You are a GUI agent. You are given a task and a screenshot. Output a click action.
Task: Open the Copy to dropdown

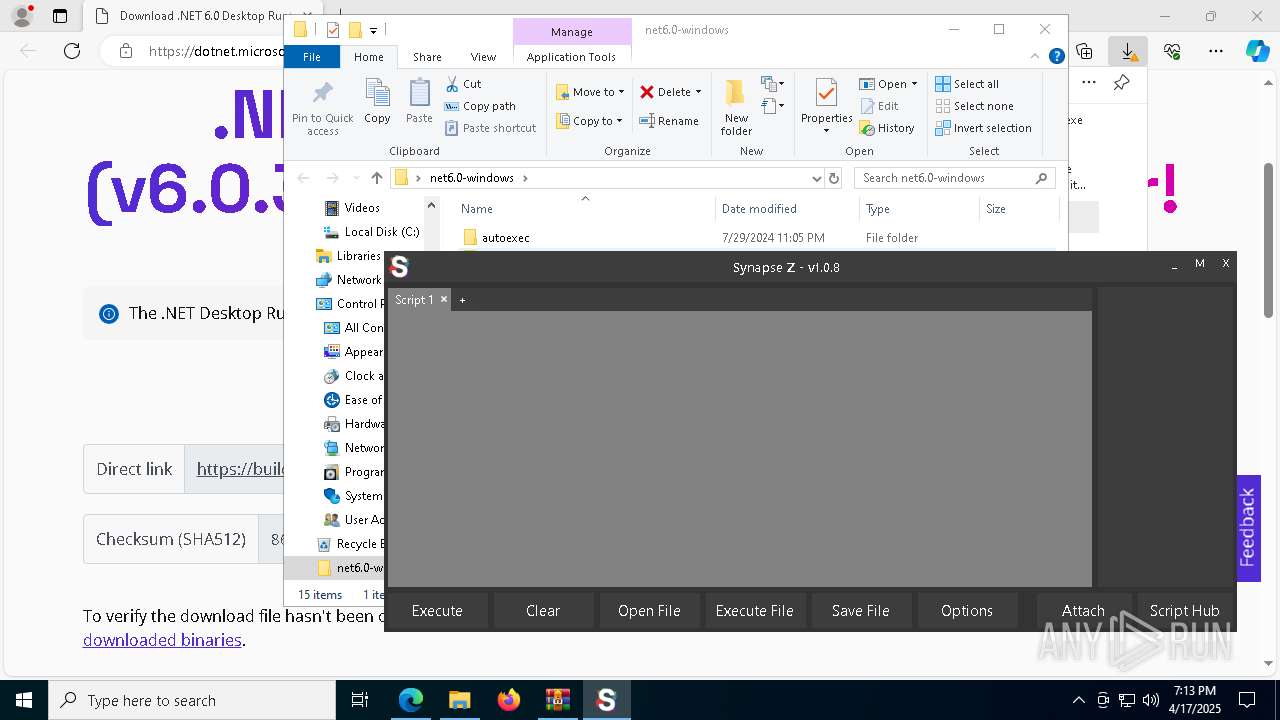tap(590, 121)
